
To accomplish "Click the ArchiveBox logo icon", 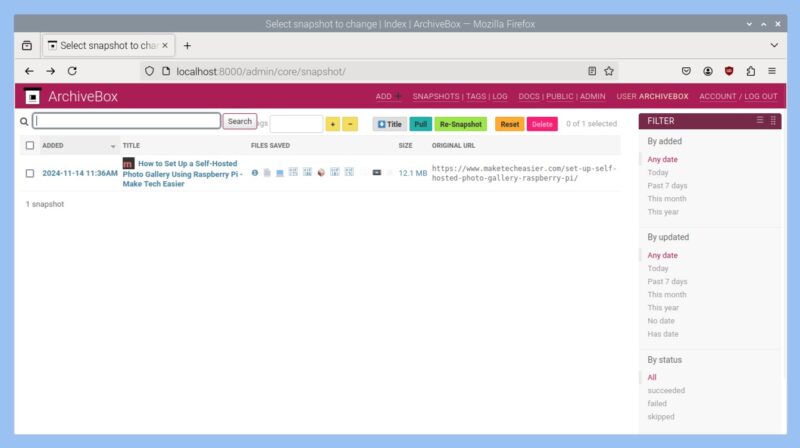I will tap(33, 96).
